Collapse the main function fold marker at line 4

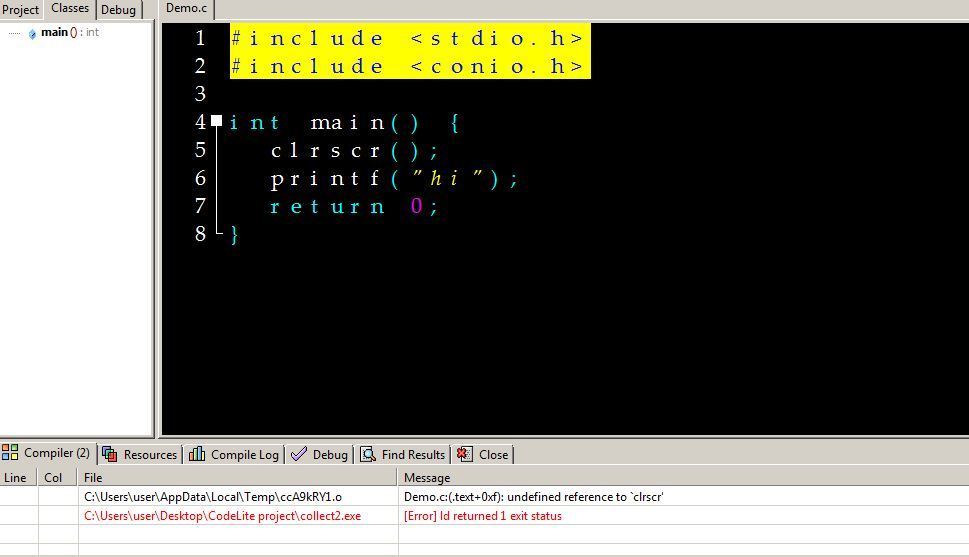point(216,121)
